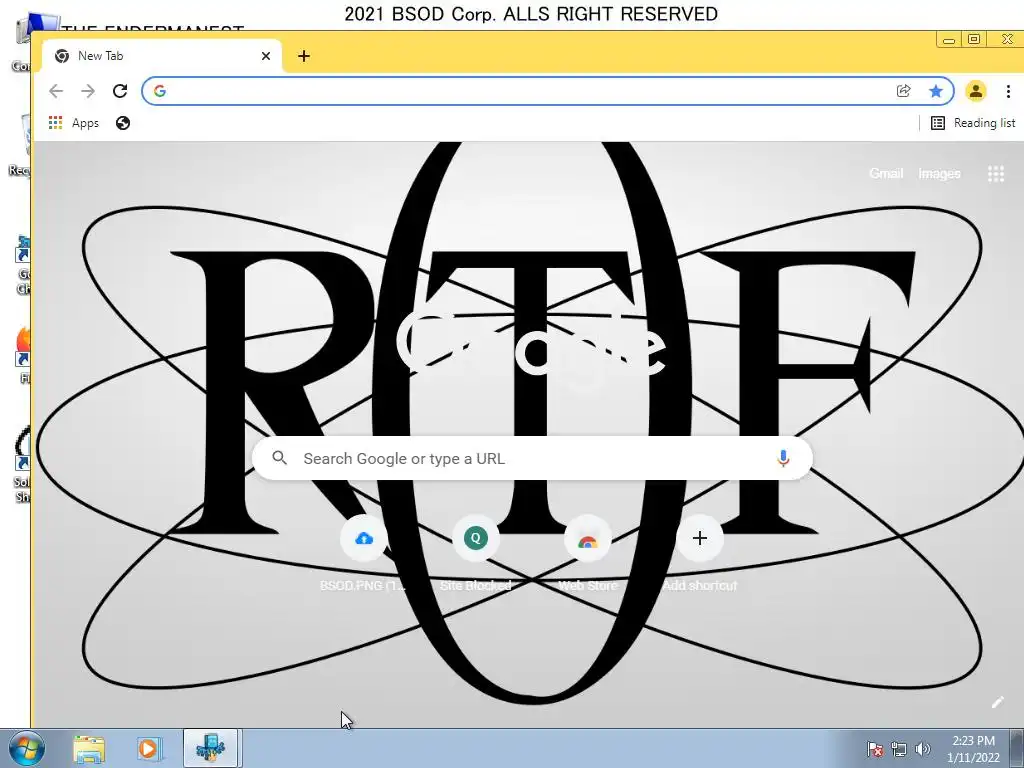Open the Chrome profile avatar
The image size is (1024, 768).
[x=976, y=91]
